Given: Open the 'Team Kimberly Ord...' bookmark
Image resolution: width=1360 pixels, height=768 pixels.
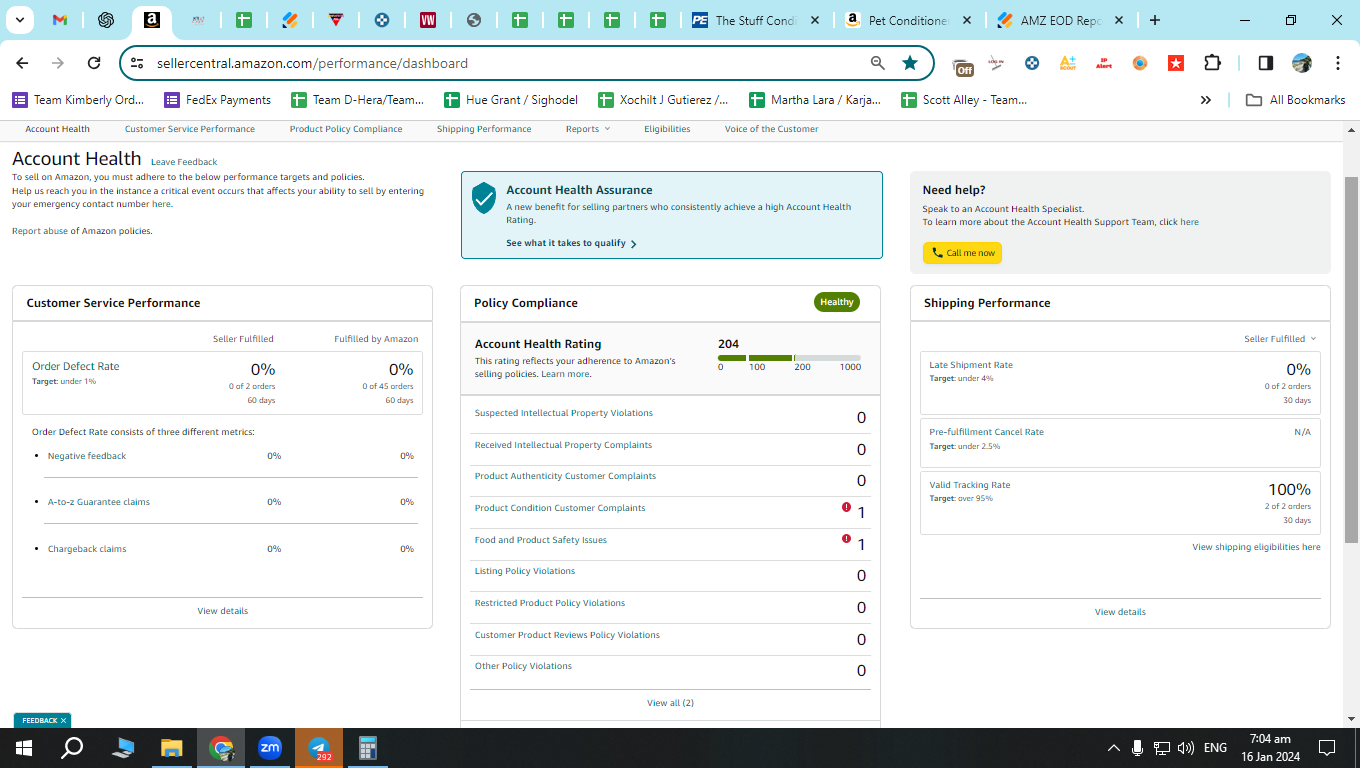Looking at the screenshot, I should pos(78,100).
